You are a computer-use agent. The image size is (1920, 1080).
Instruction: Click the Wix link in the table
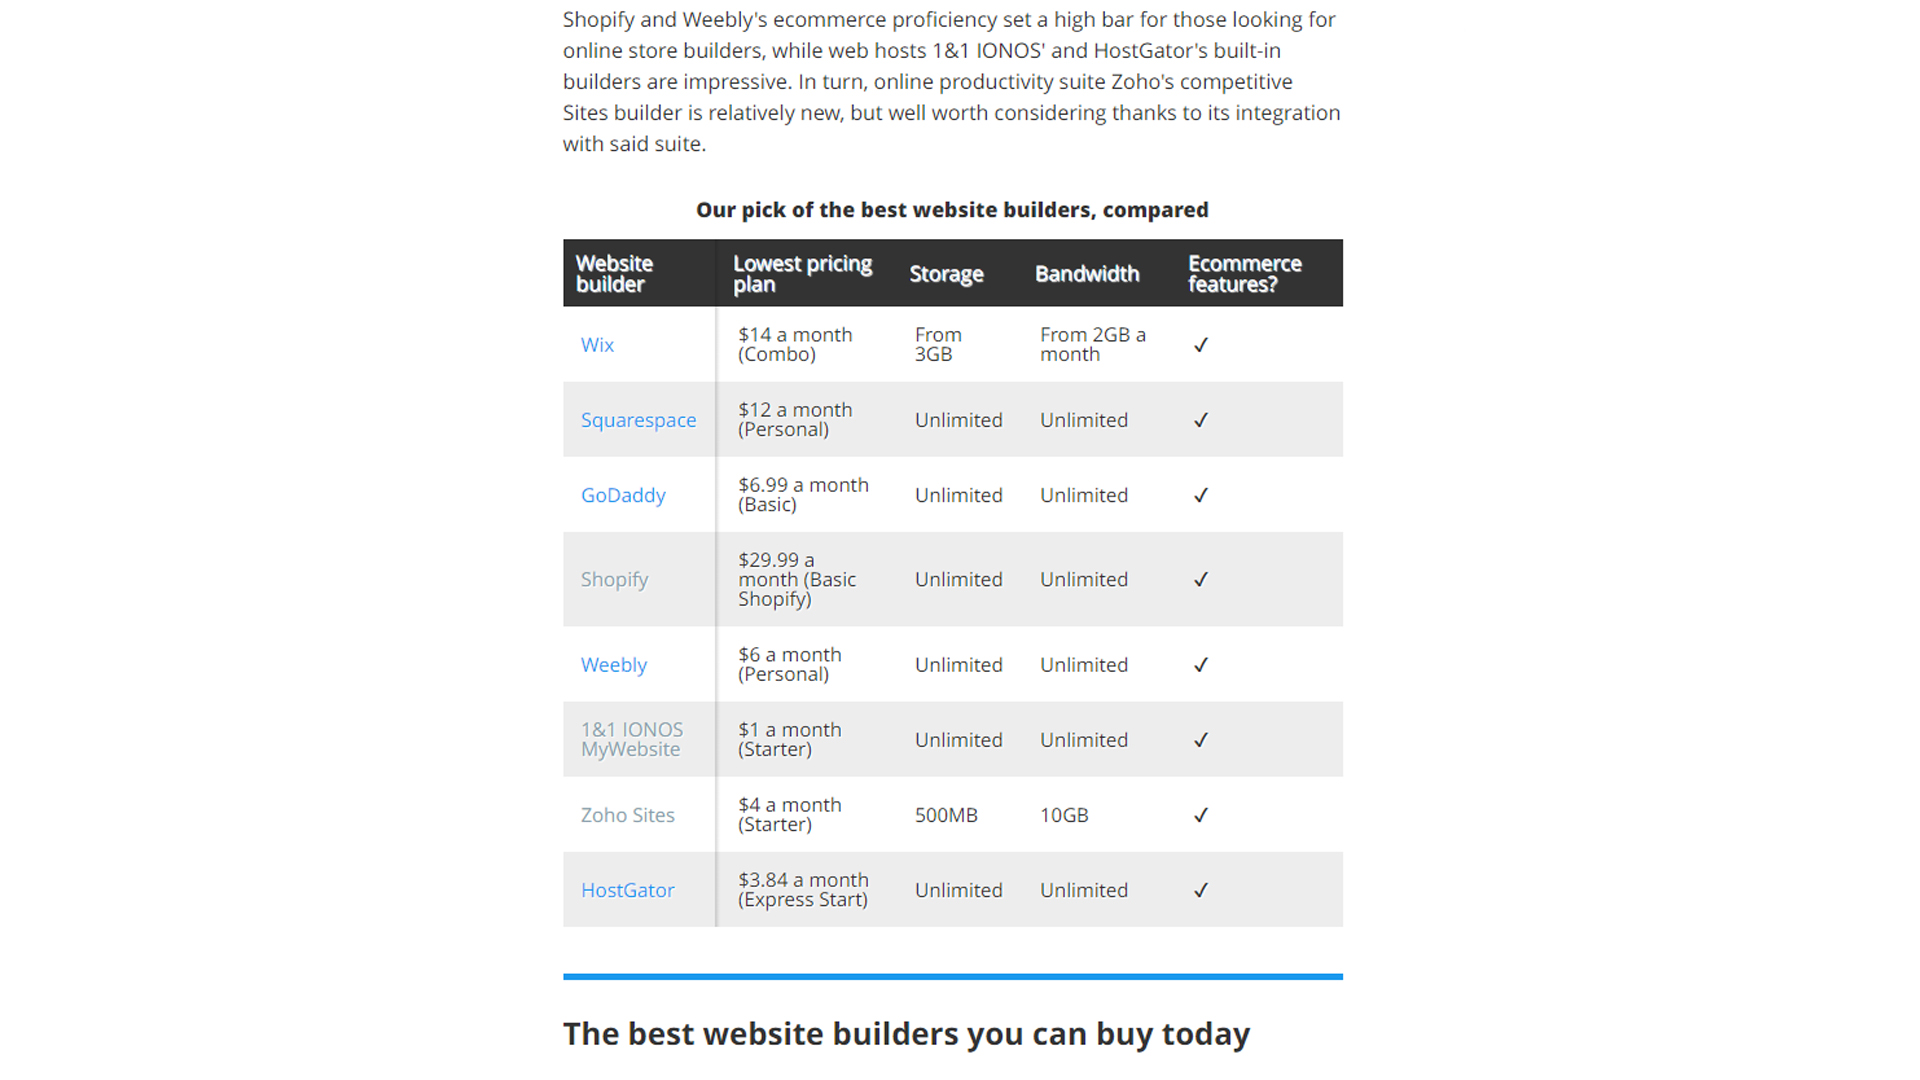pyautogui.click(x=596, y=344)
